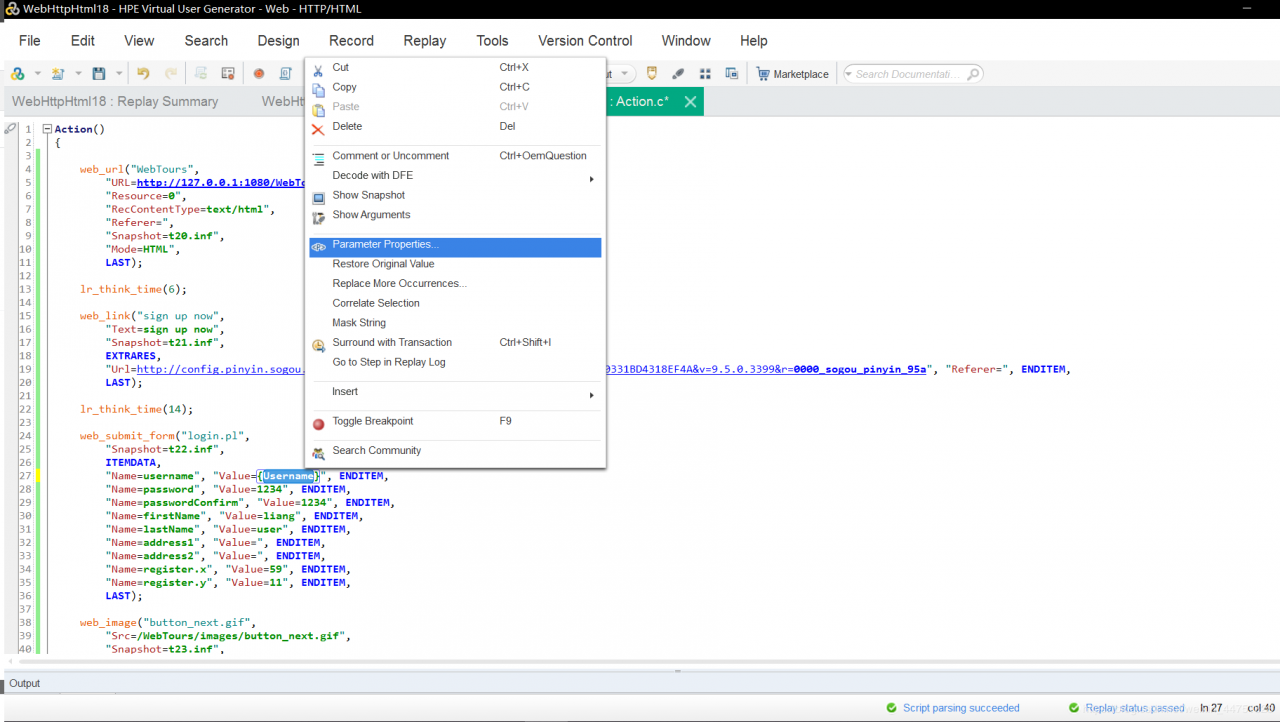This screenshot has width=1280, height=722.
Task: Click the four-squares layout icon
Action: click(x=705, y=74)
